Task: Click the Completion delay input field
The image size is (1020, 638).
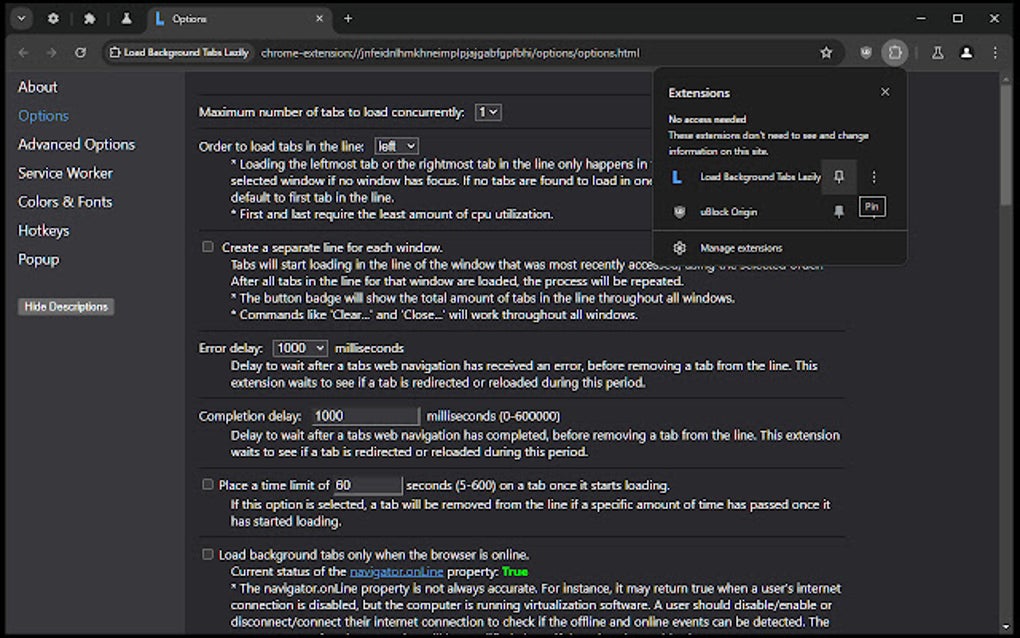Action: (365, 416)
